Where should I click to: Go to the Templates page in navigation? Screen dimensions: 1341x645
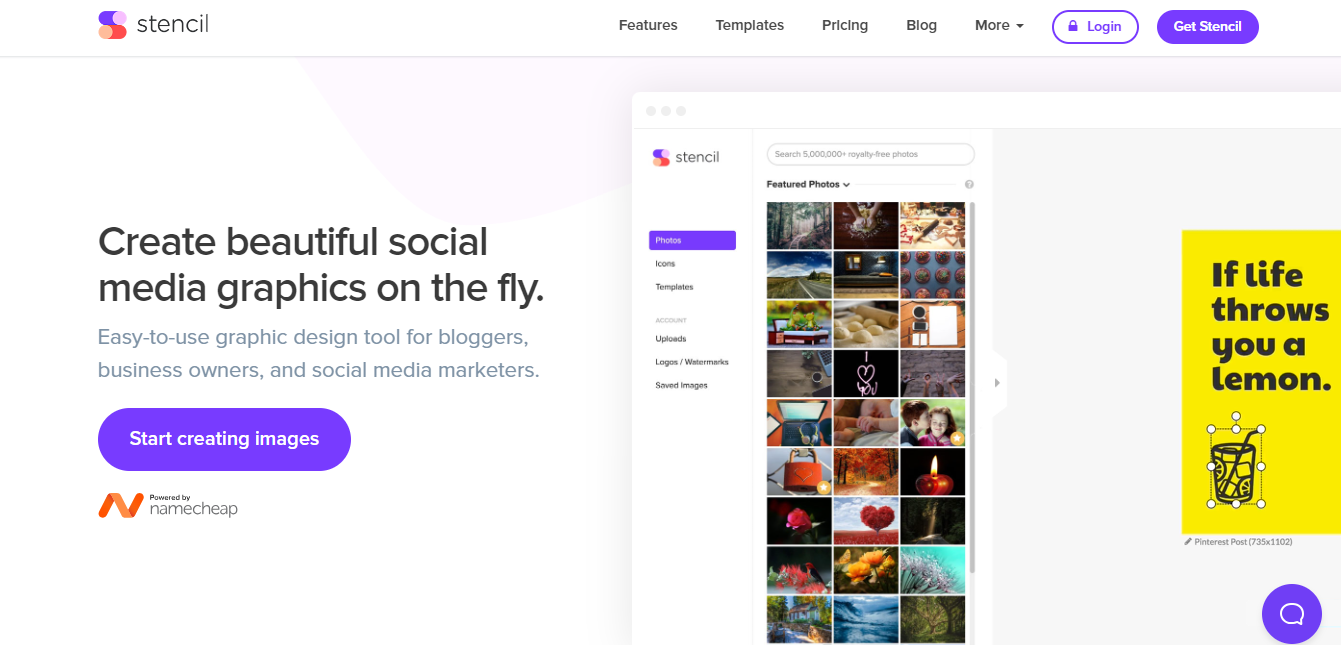point(749,26)
